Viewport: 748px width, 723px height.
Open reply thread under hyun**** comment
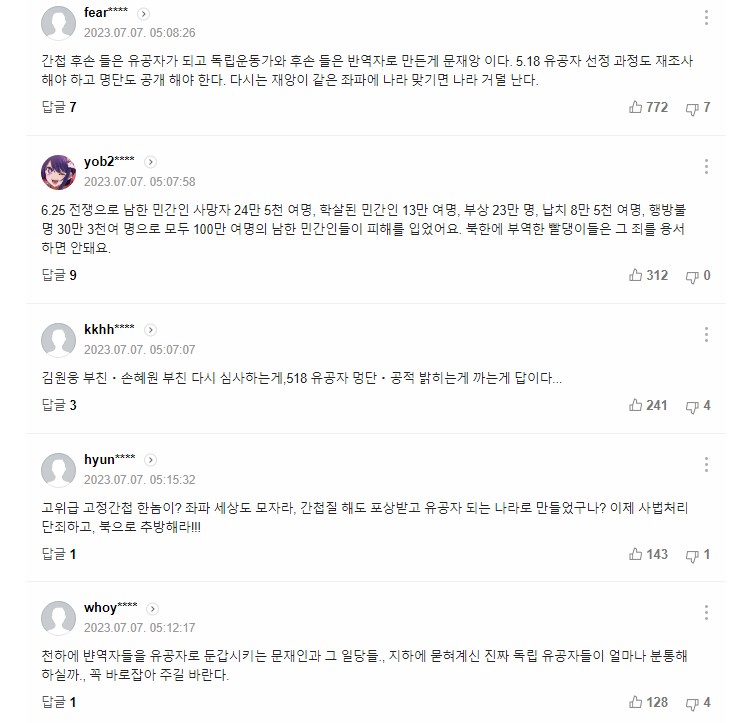pos(59,554)
